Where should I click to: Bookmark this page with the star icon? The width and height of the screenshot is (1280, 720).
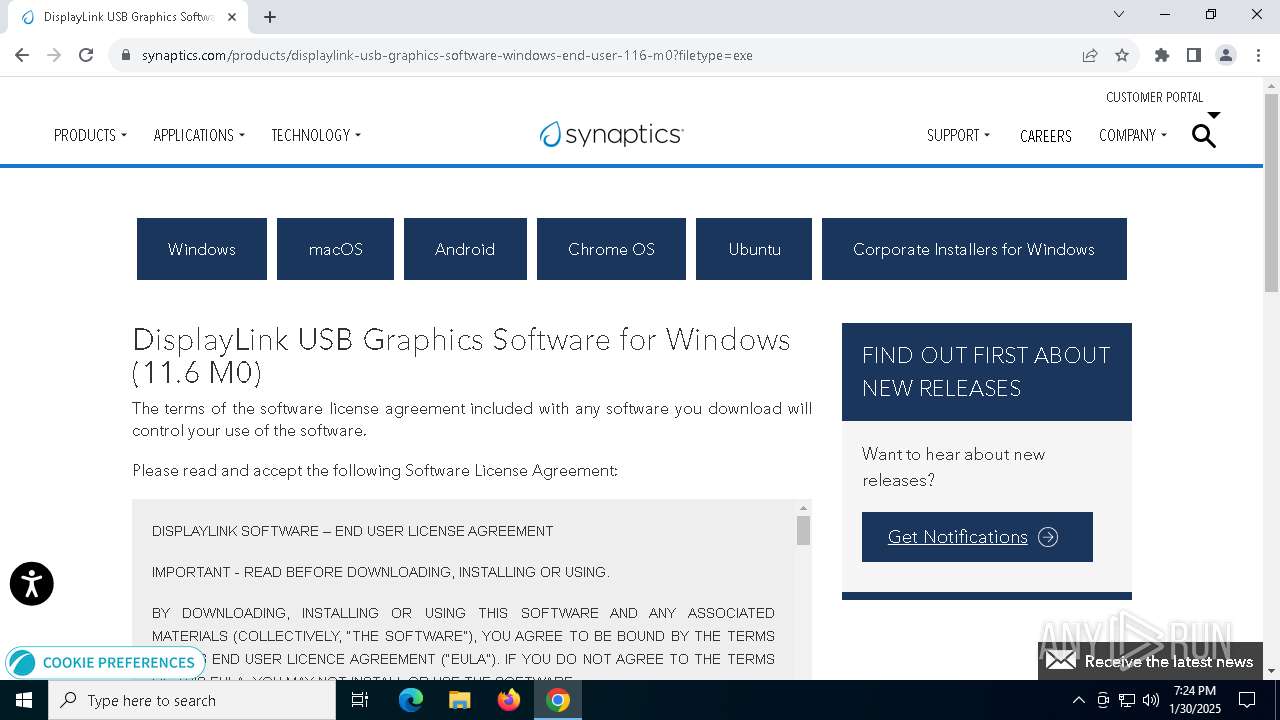[1122, 55]
